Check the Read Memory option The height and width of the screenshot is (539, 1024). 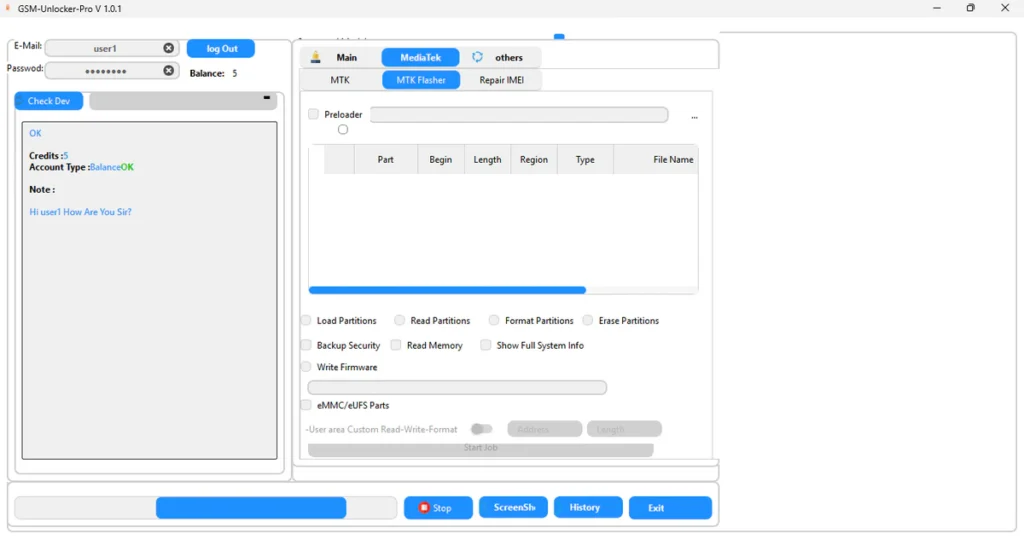coord(396,345)
